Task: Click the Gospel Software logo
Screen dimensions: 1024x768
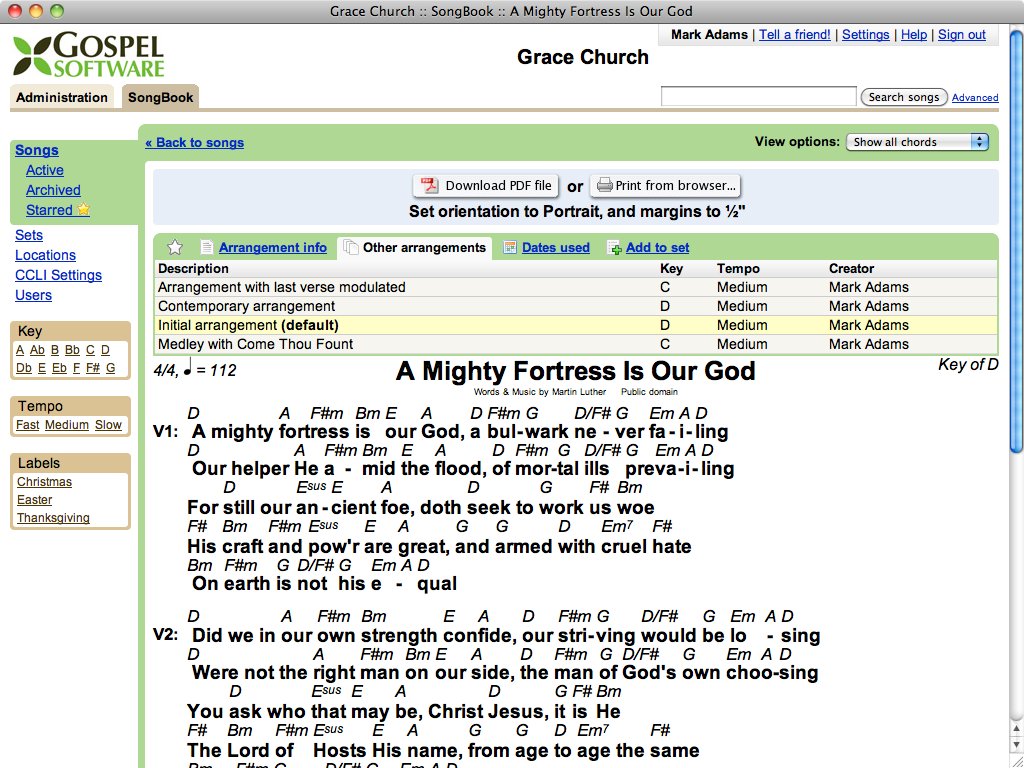Action: [x=89, y=55]
